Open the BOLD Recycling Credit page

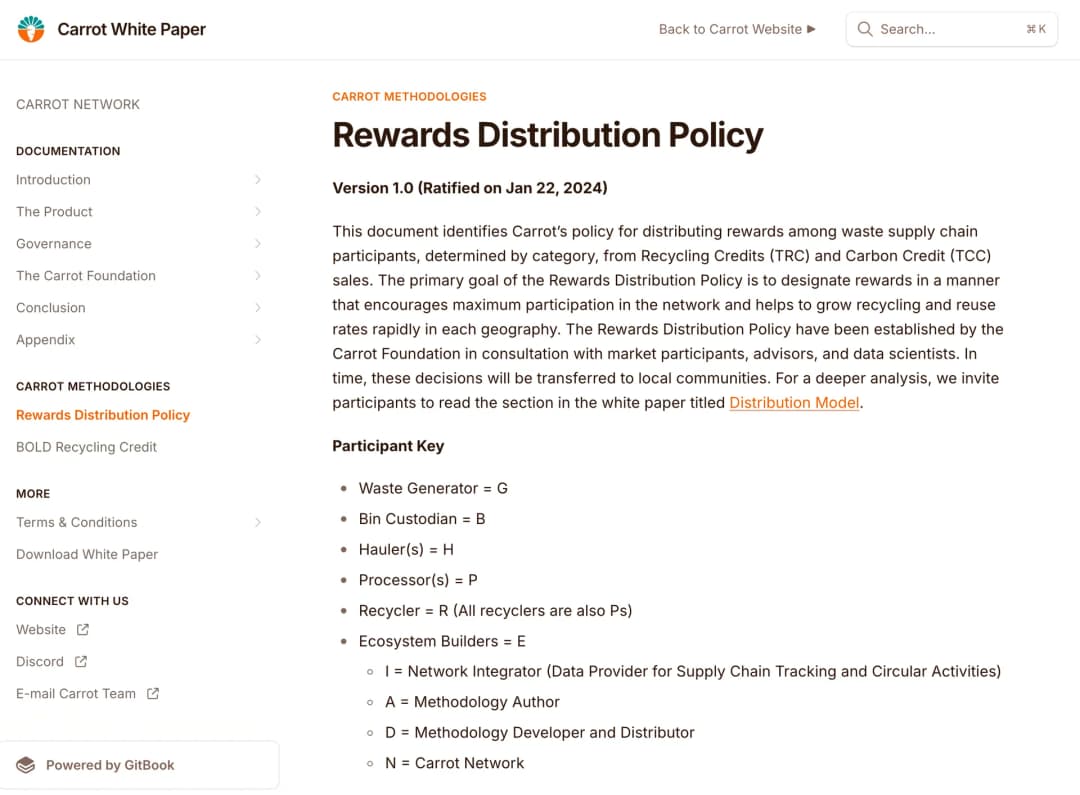click(x=86, y=447)
